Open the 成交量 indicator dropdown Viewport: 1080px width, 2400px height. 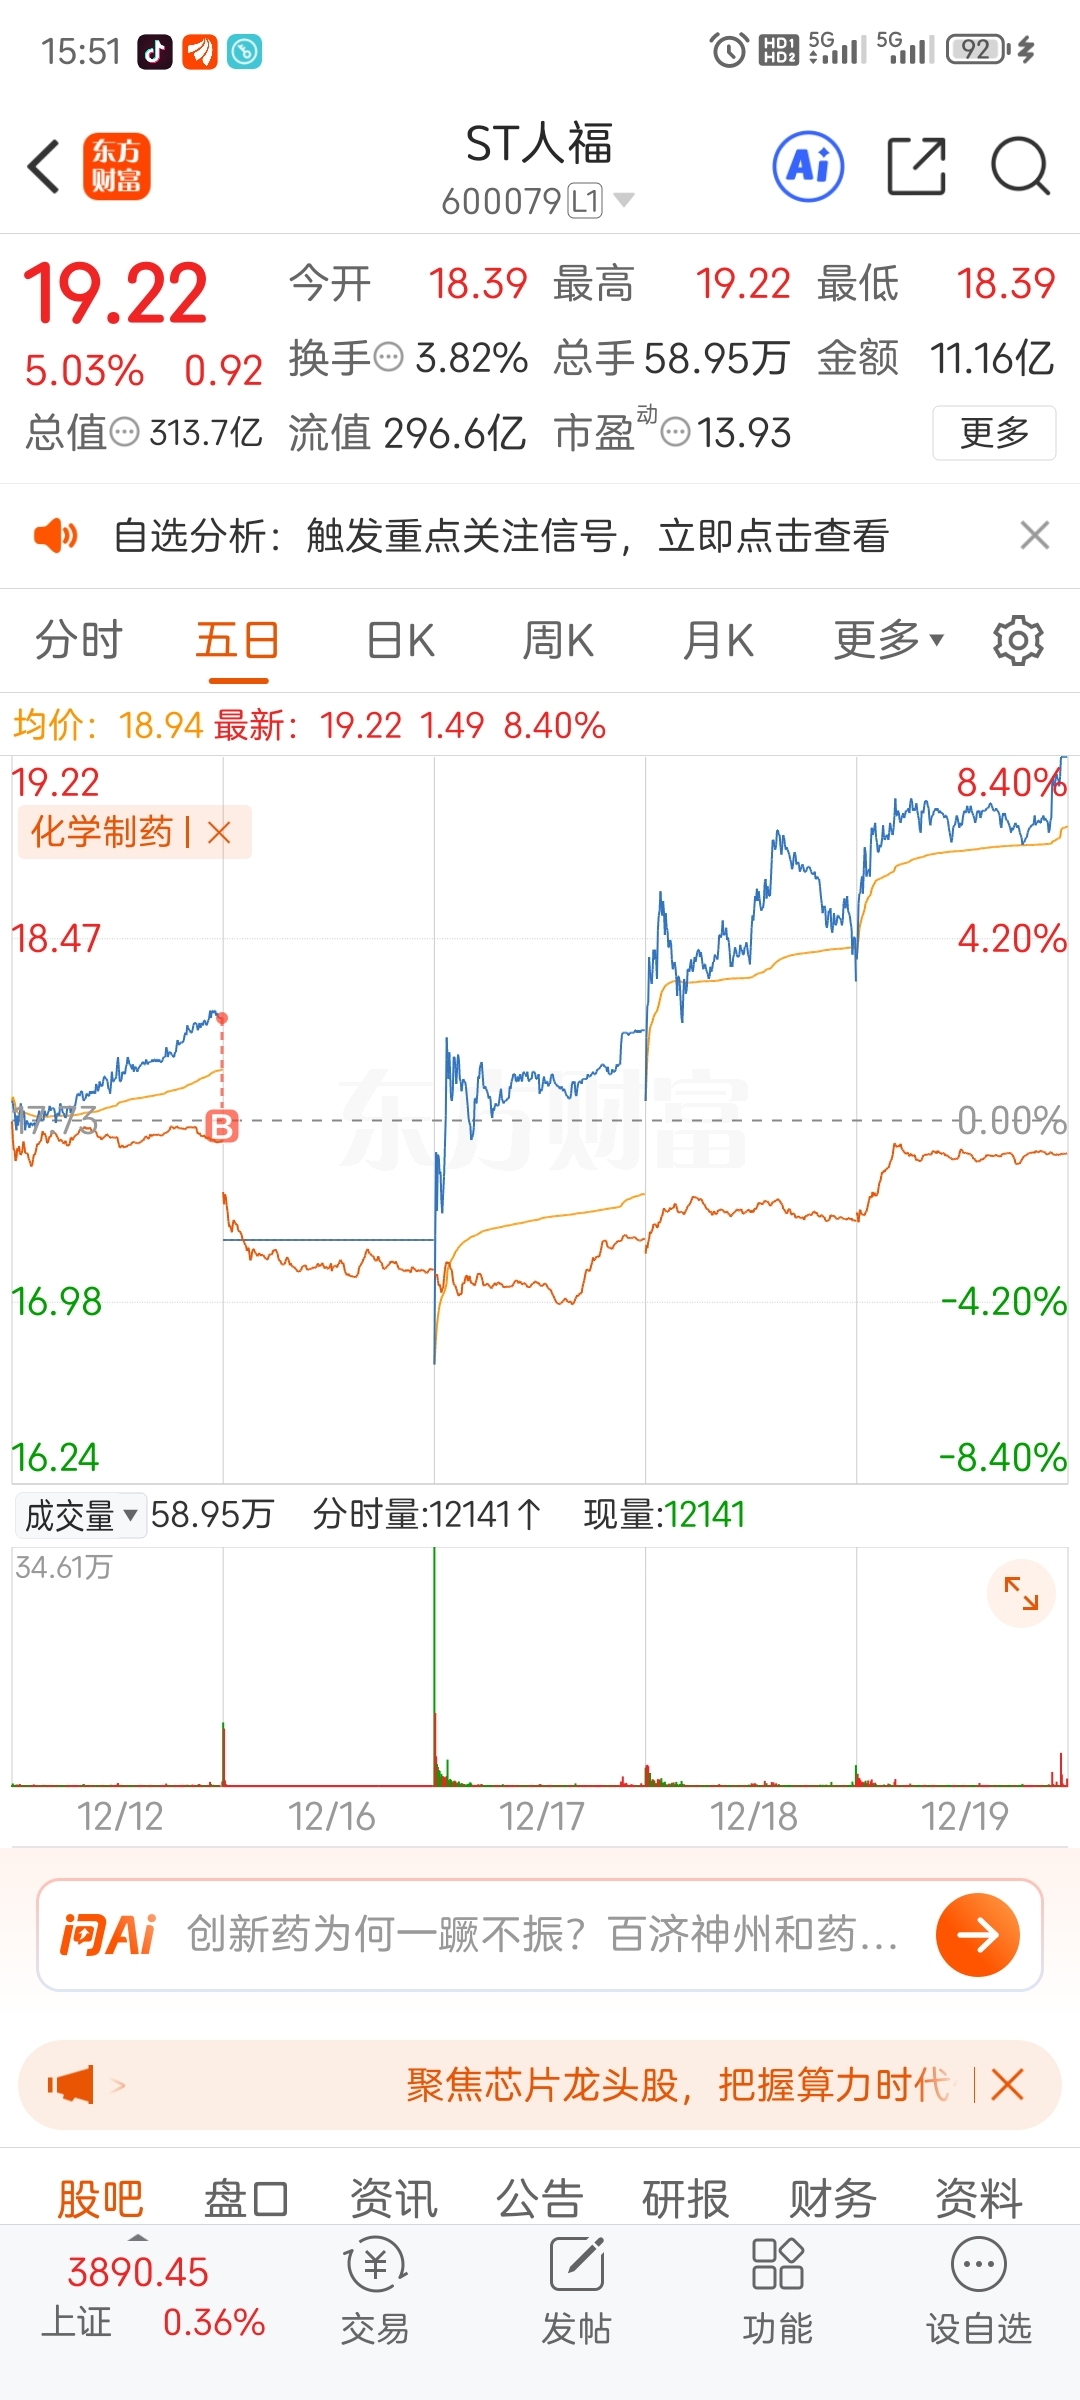[80, 1515]
